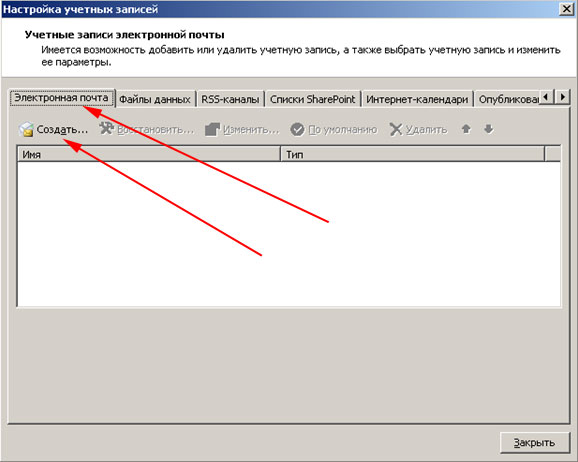Image resolution: width=578 pixels, height=462 pixels.
Task: Move account up with up arrow
Action: pyautogui.click(x=466, y=129)
